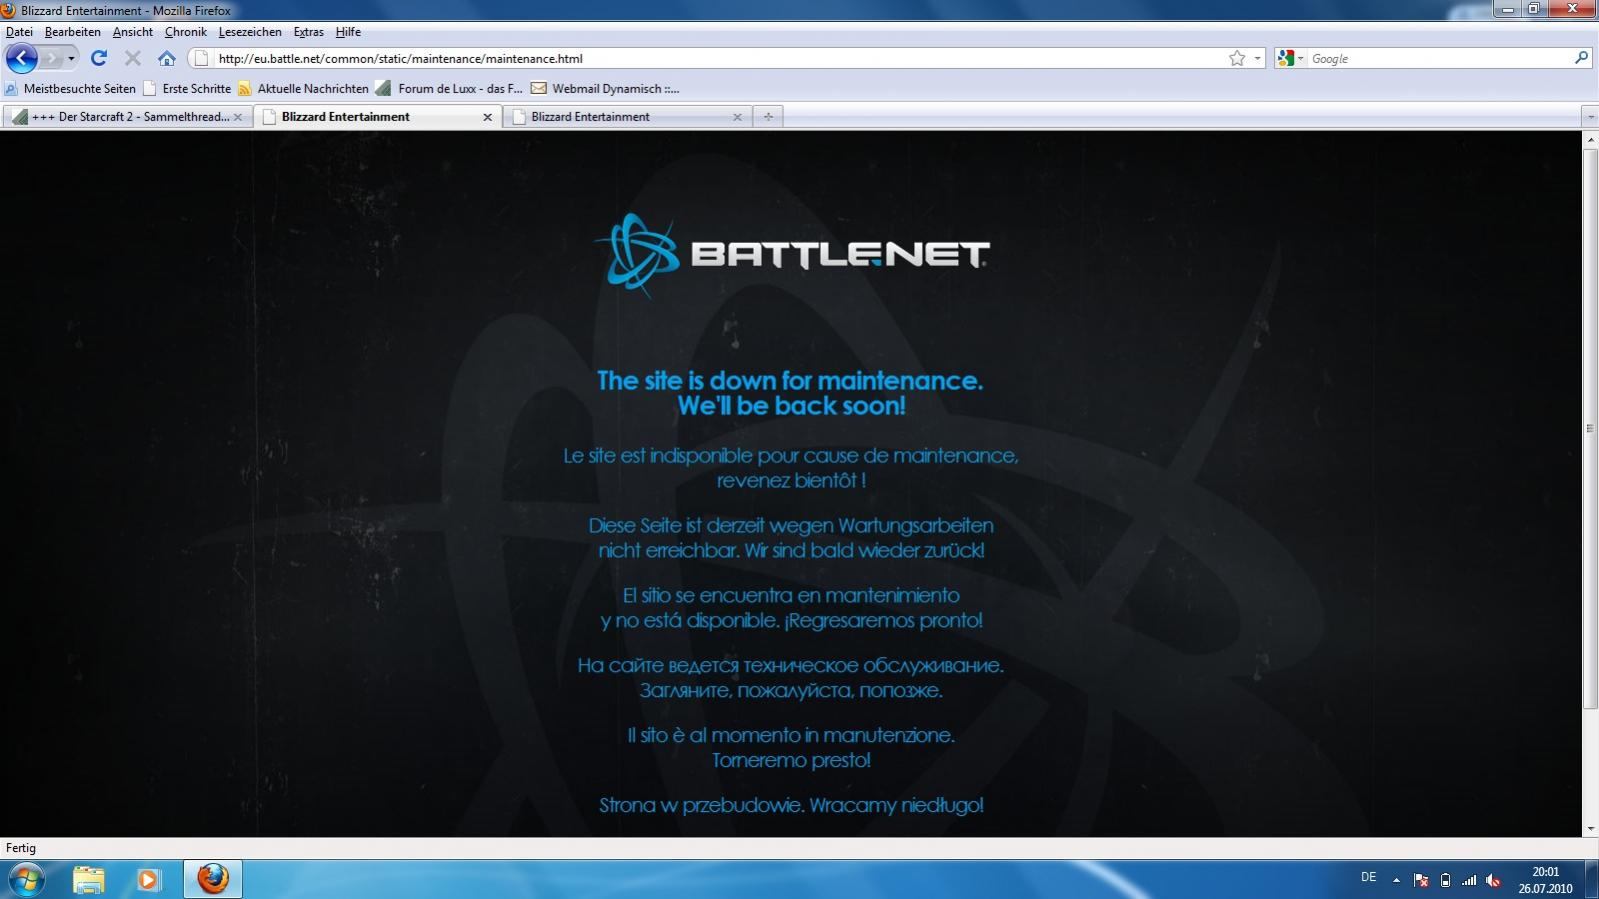The width and height of the screenshot is (1599, 899).
Task: Click the scrollbar down arrow
Action: tap(1590, 829)
